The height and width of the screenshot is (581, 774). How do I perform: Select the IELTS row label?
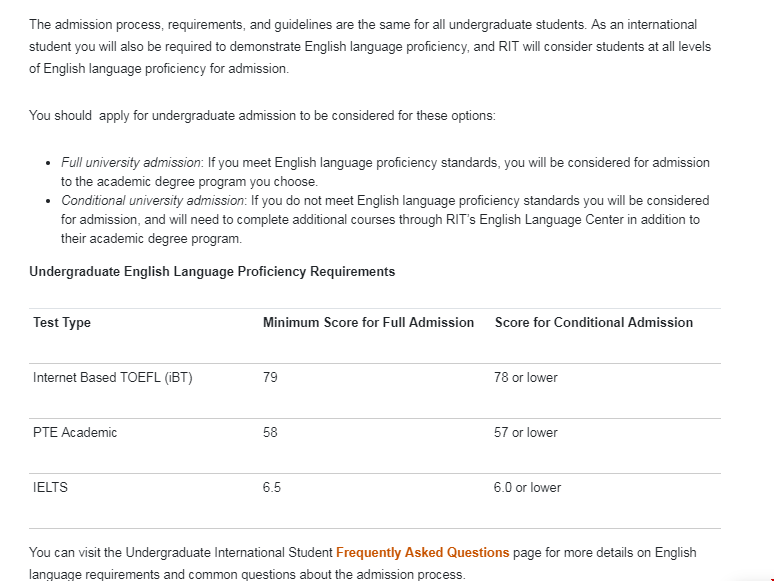tap(50, 487)
